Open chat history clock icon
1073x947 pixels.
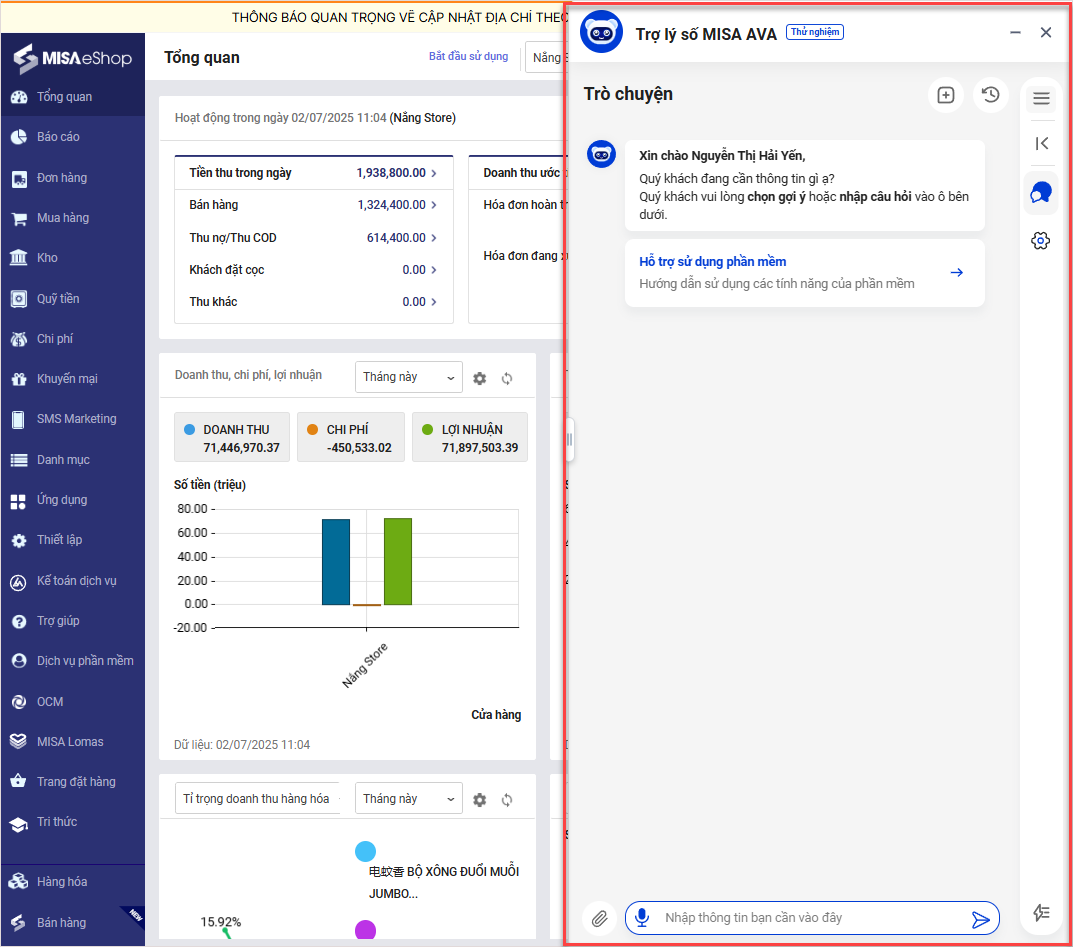(990, 95)
